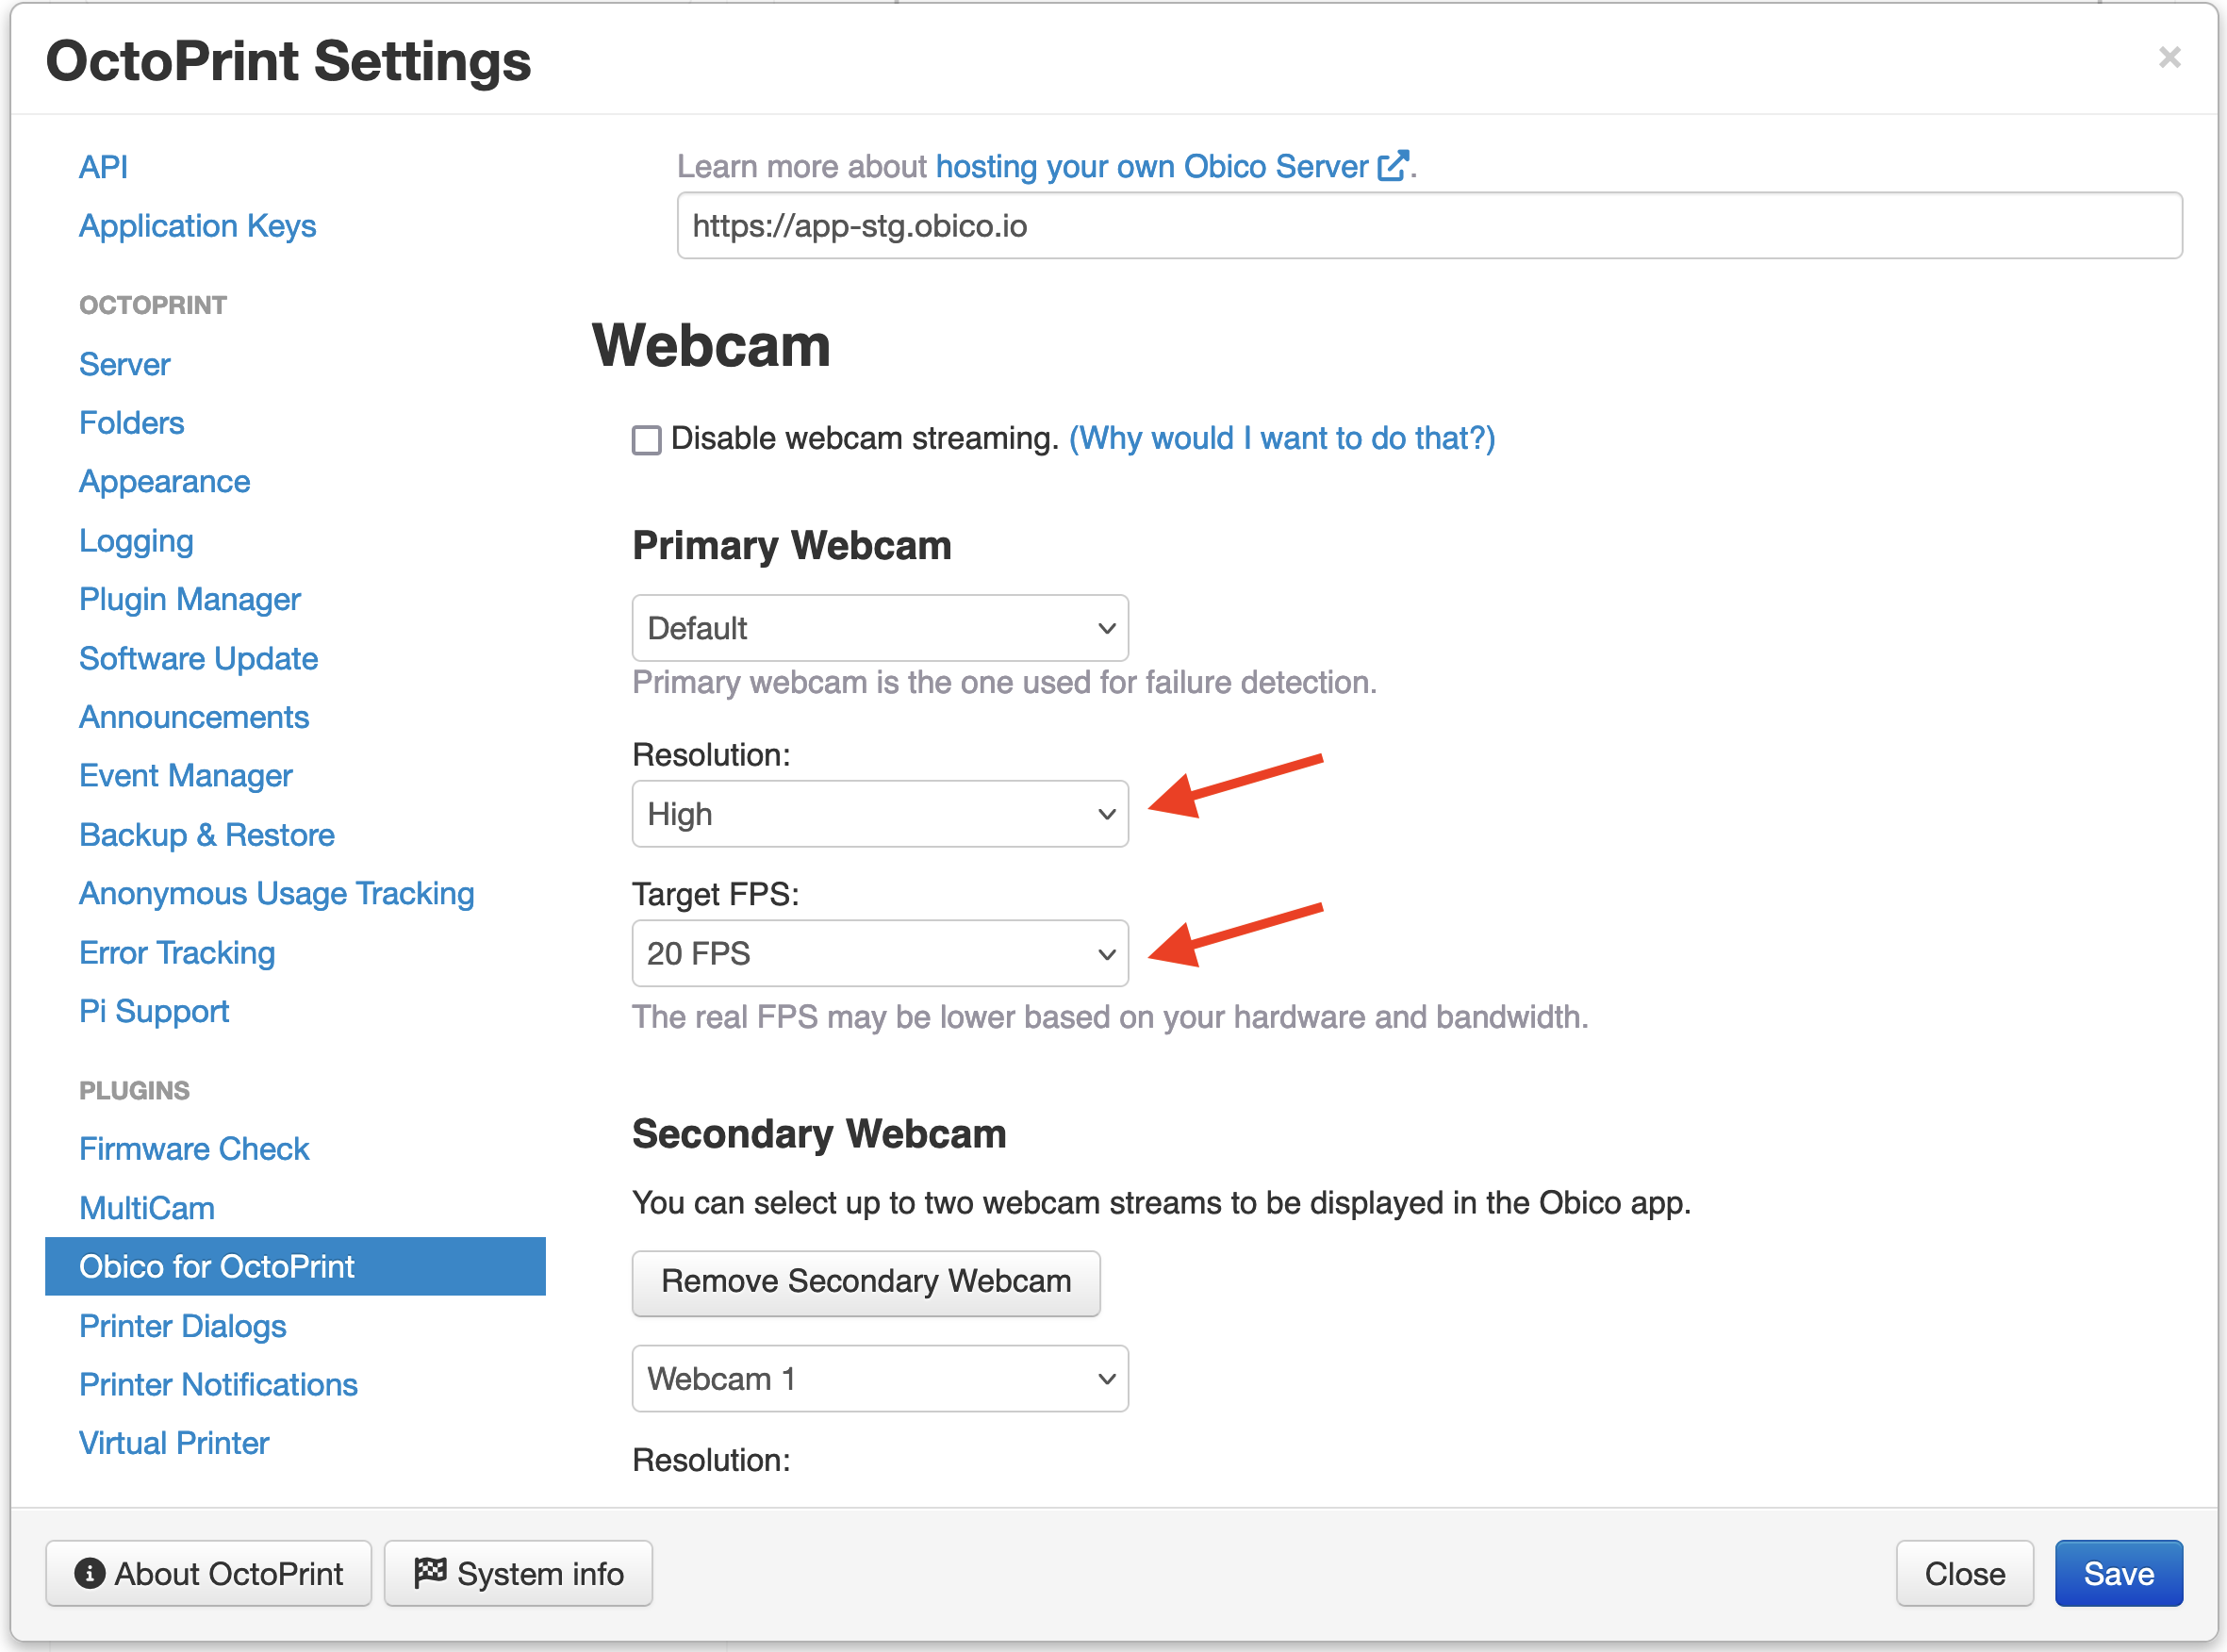Go to Software Update section
The height and width of the screenshot is (1652, 2227).
(x=198, y=658)
